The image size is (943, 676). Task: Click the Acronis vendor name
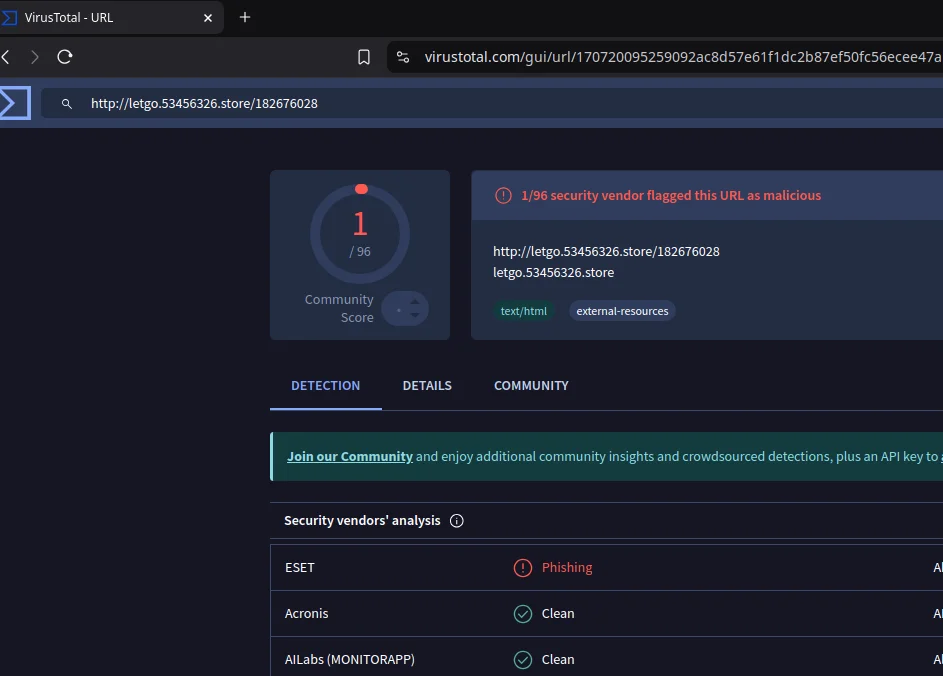[x=307, y=613]
